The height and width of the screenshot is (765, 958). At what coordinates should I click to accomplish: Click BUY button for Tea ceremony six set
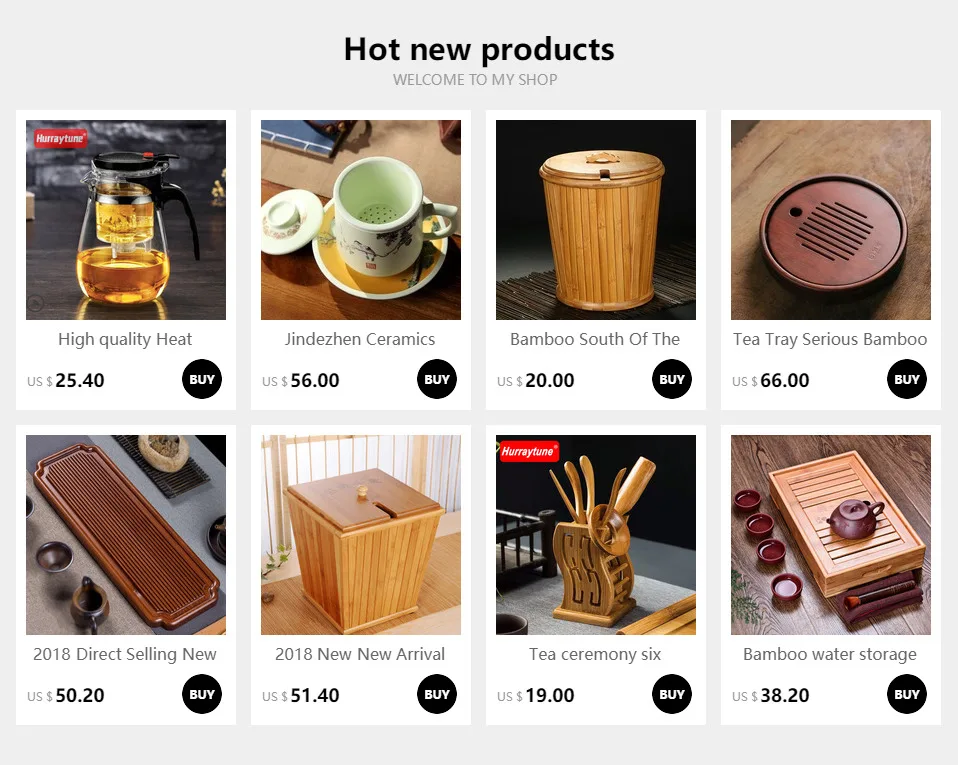tap(671, 694)
